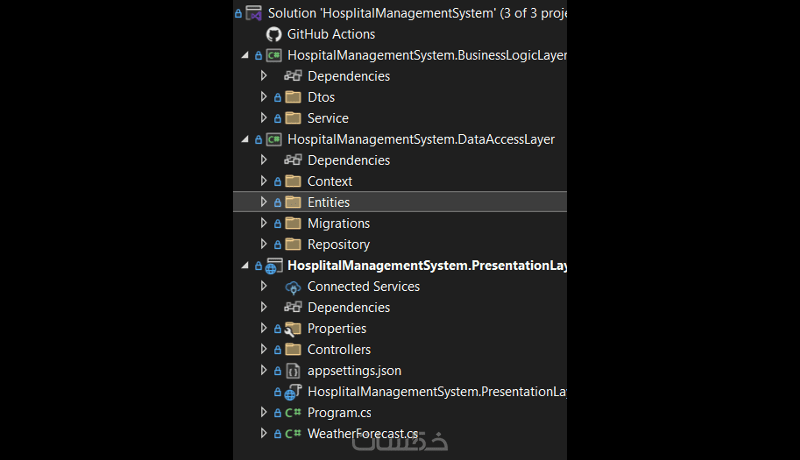Click the GitHub Actions octocat icon

click(273, 34)
